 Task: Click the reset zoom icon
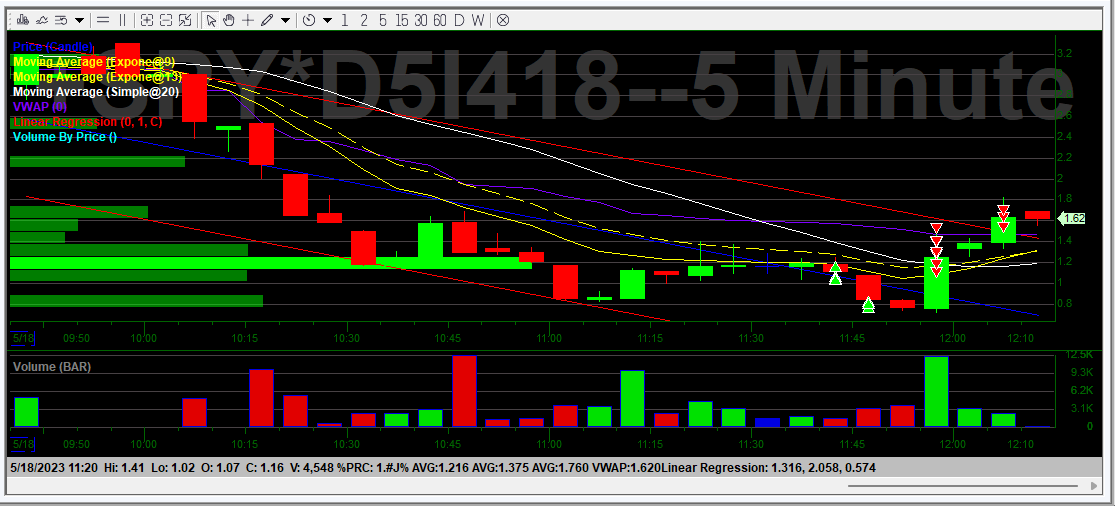coord(185,20)
